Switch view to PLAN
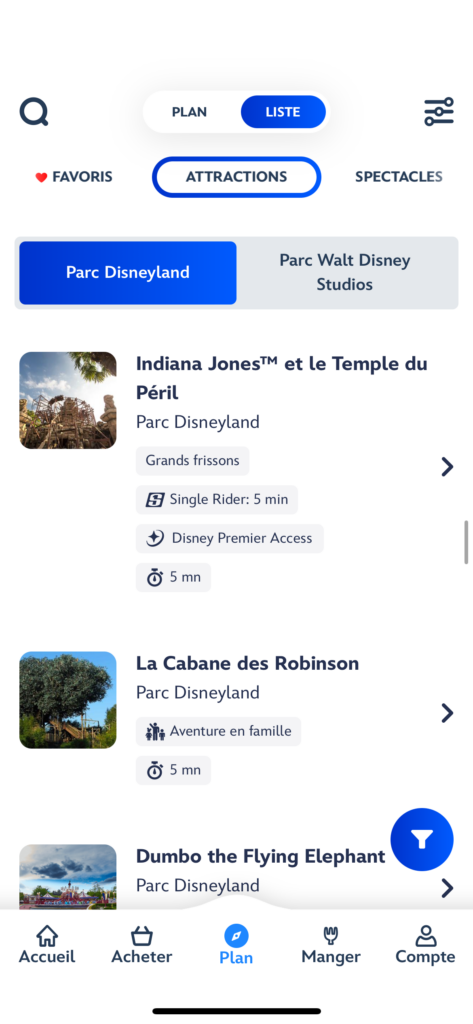Viewport: 473px width, 1024px height. click(189, 112)
